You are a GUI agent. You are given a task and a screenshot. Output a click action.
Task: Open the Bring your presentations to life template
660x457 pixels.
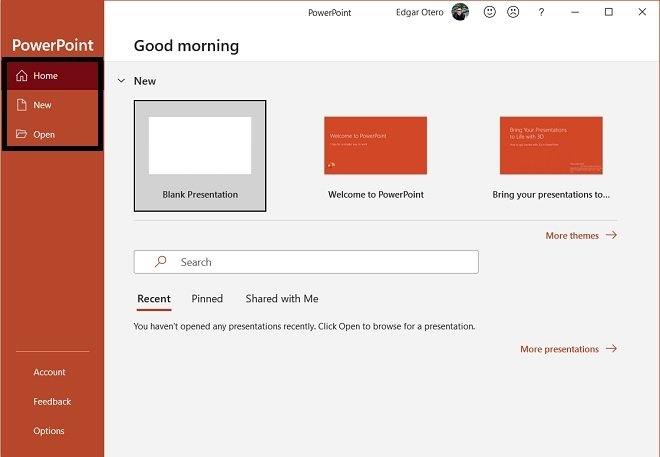pyautogui.click(x=551, y=145)
